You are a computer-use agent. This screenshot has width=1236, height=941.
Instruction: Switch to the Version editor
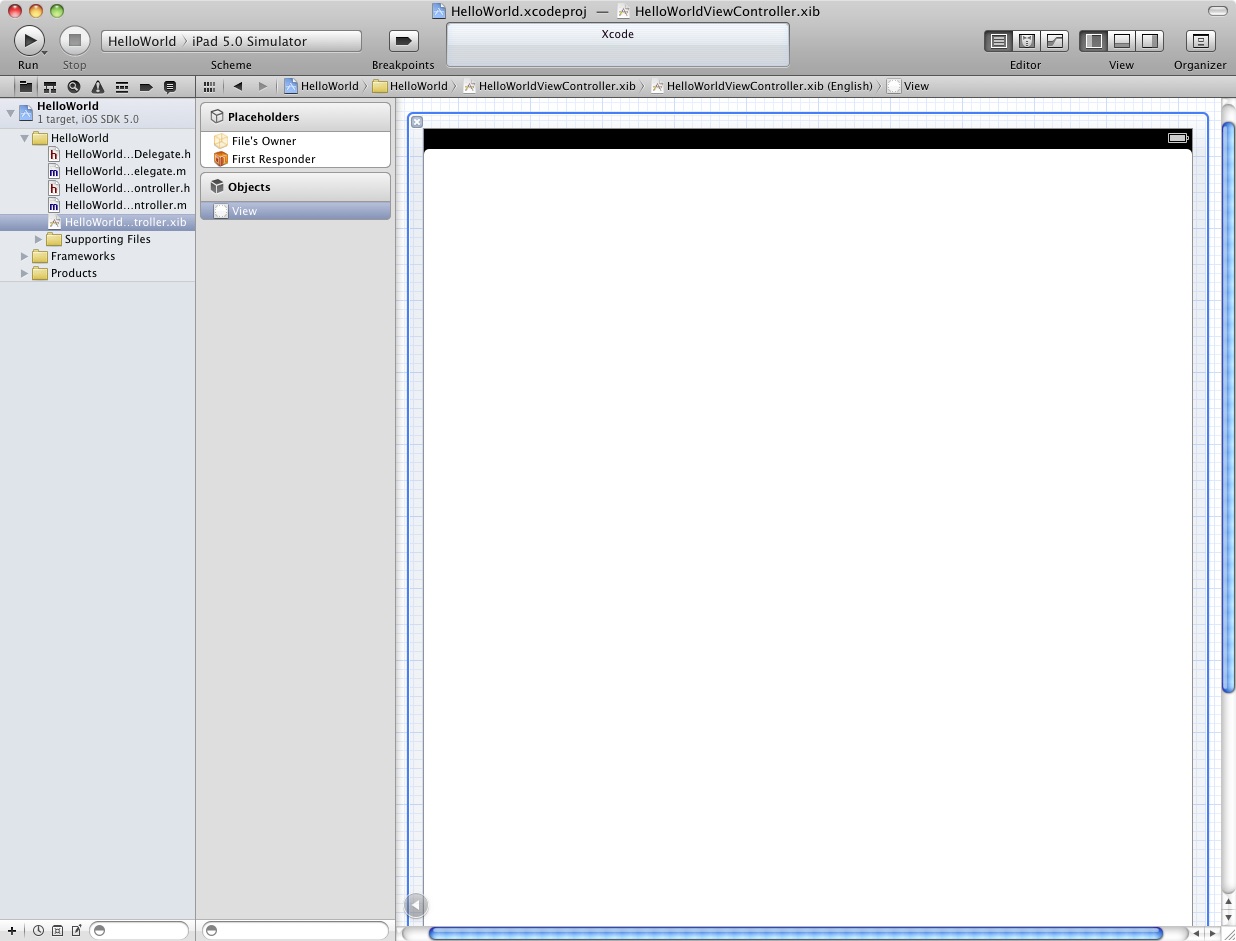pos(1054,41)
